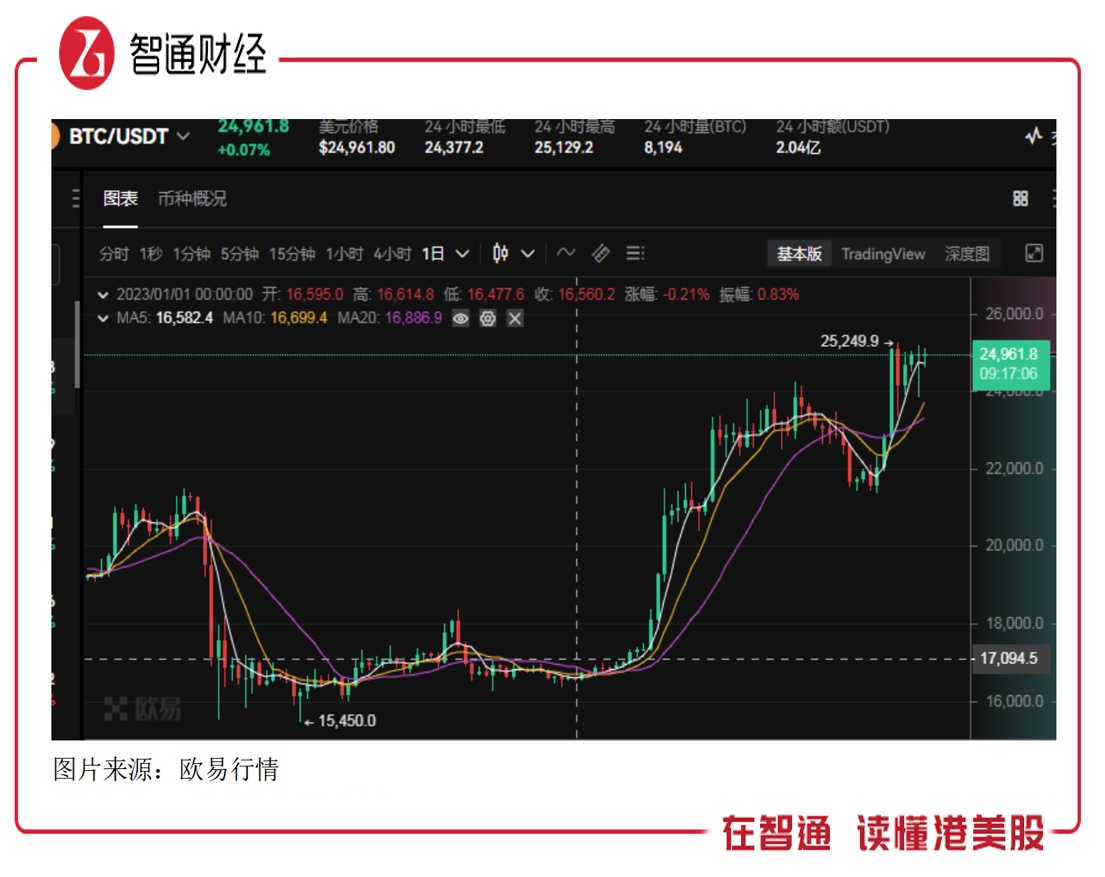This screenshot has width=1105, height=877.
Task: Click the 18,000.0 price axis label
Action: click(1014, 623)
